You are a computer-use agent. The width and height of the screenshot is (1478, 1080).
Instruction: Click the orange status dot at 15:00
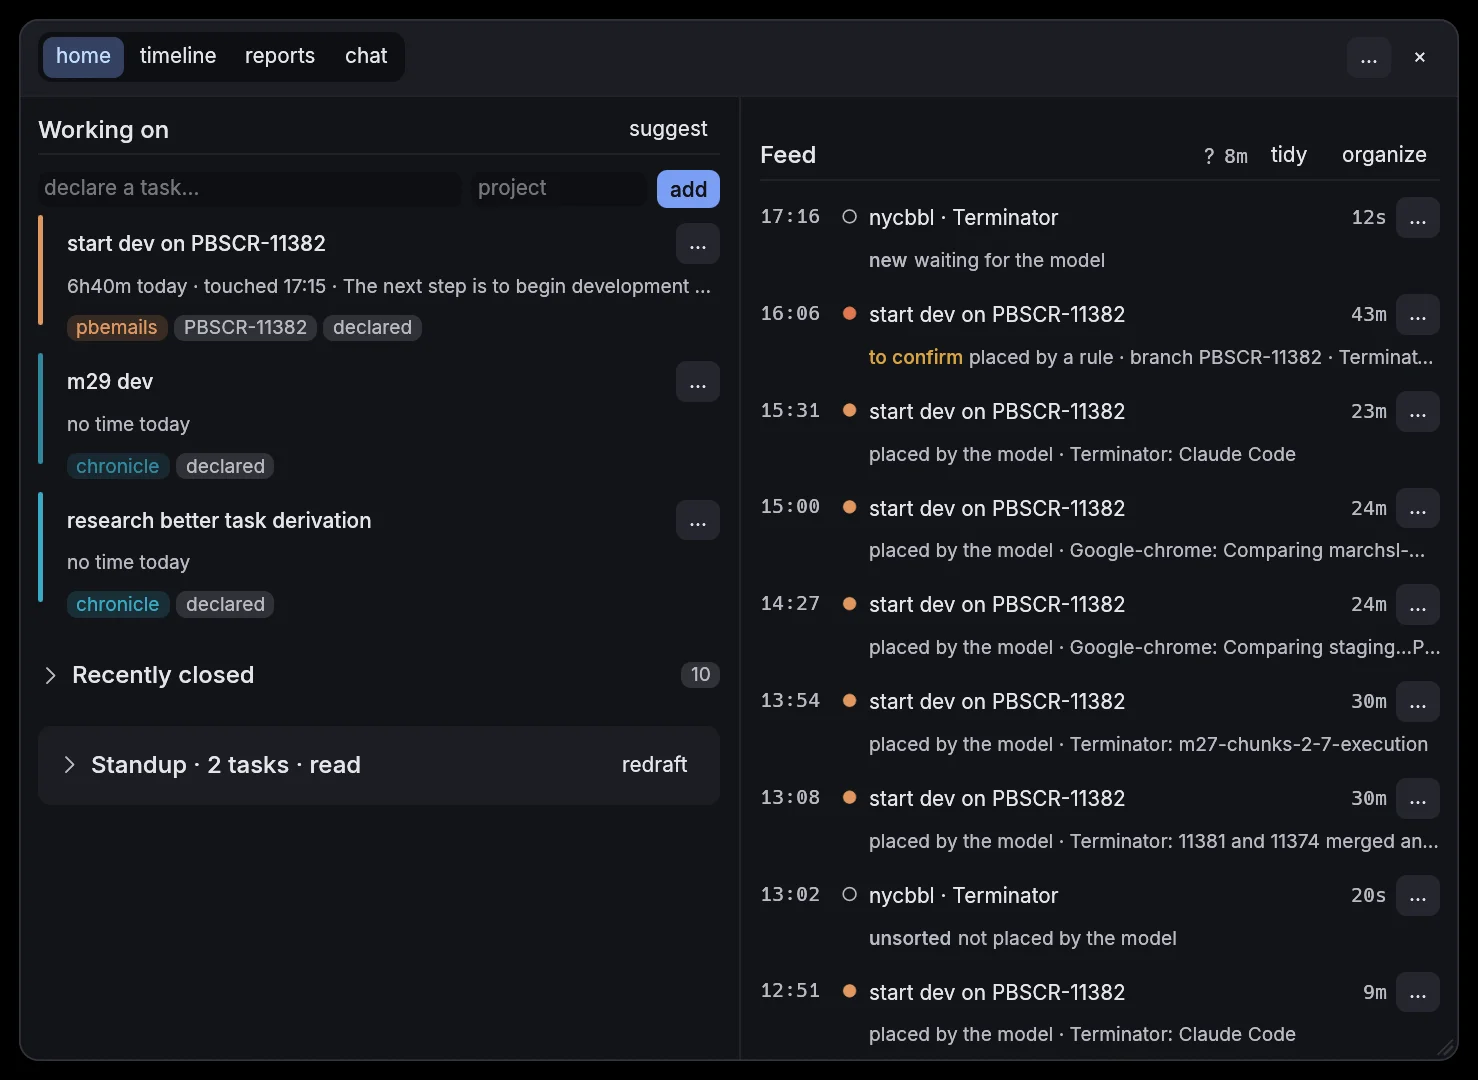coord(849,507)
